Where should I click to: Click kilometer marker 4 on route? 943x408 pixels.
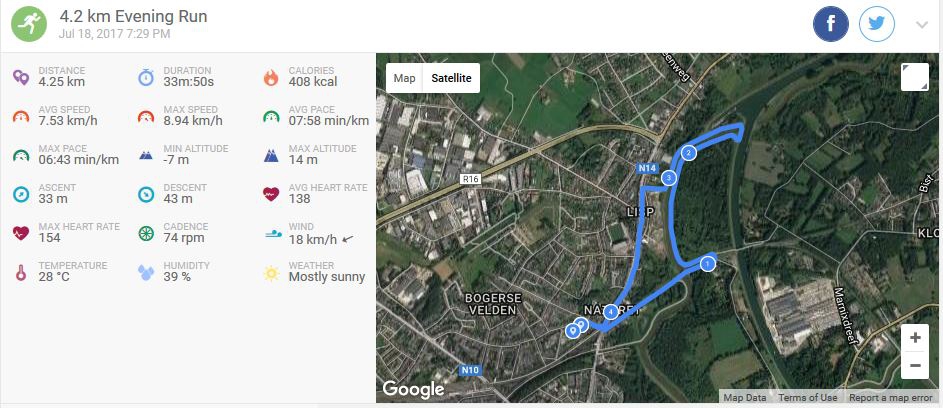coord(610,312)
